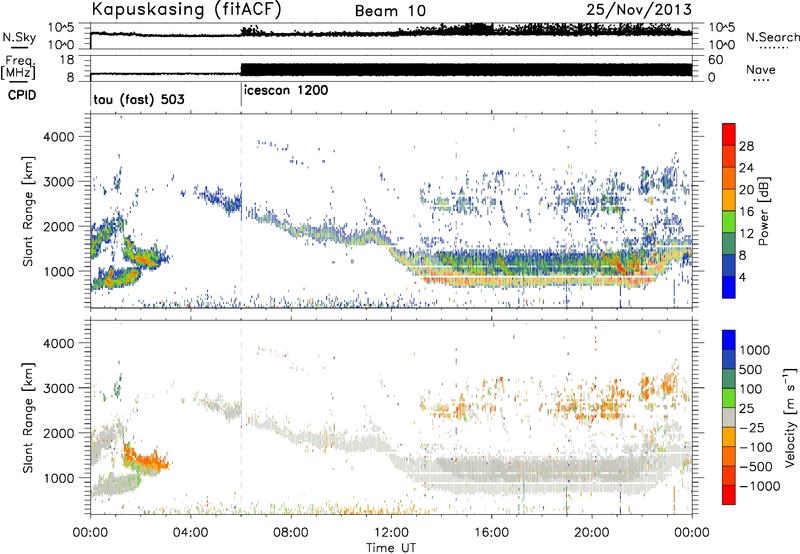The width and height of the screenshot is (800, 554).
Task: Click the "04:00" time tick label
Action: [x=190, y=533]
